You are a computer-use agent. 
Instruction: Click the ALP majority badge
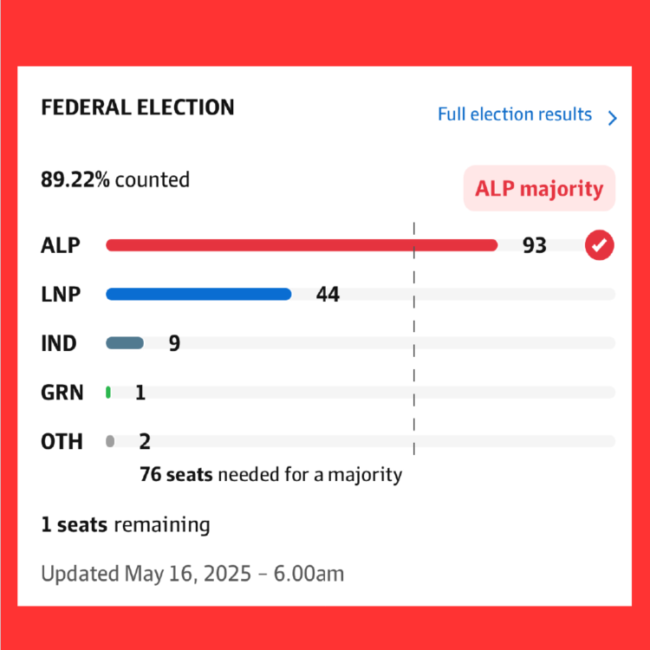pyautogui.click(x=539, y=189)
